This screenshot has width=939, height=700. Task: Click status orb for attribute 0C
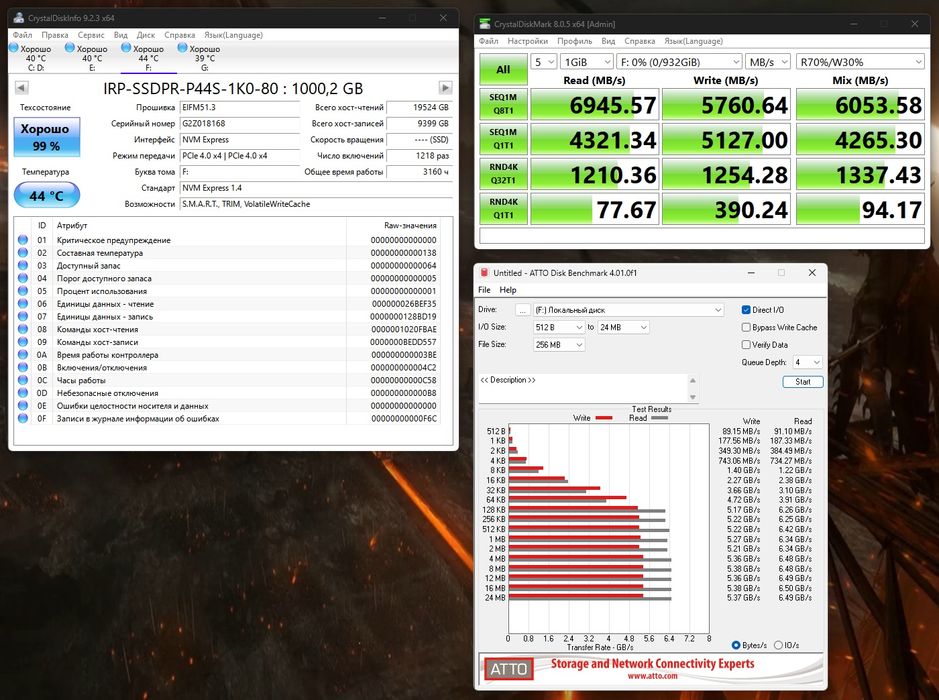coord(23,380)
